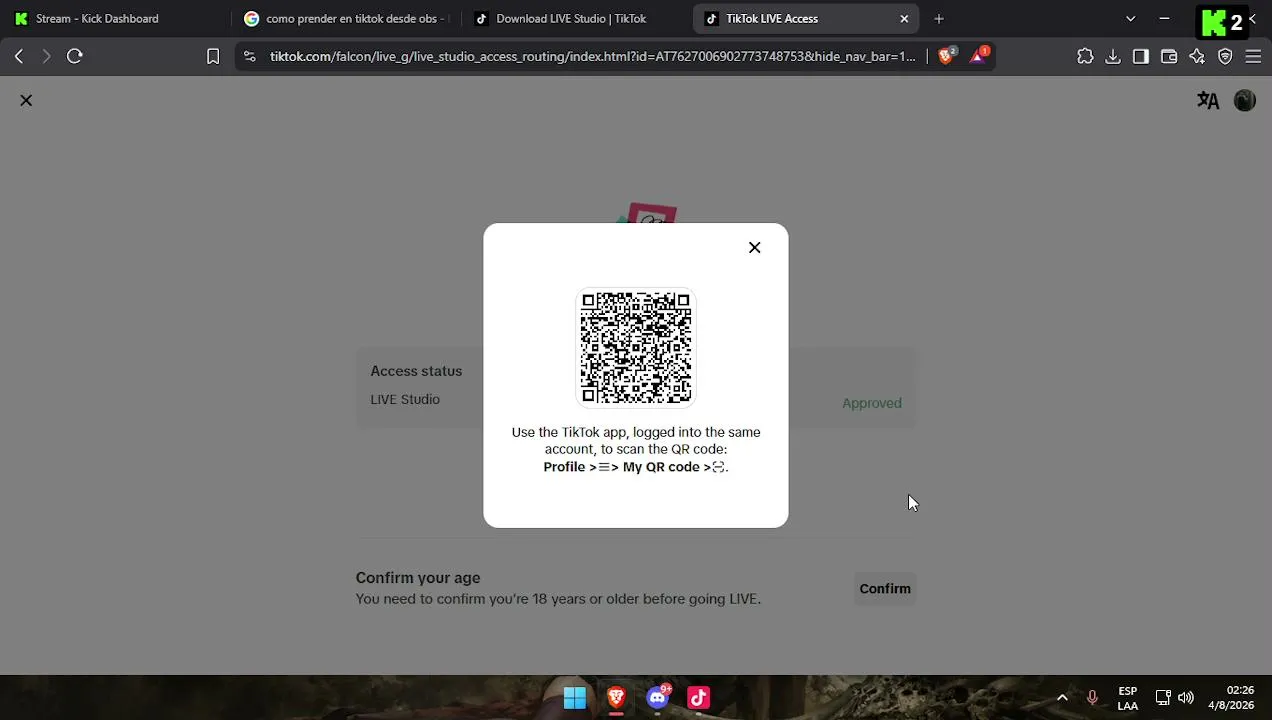Open TikTok LIVE Studio from the taskbar

[699, 698]
